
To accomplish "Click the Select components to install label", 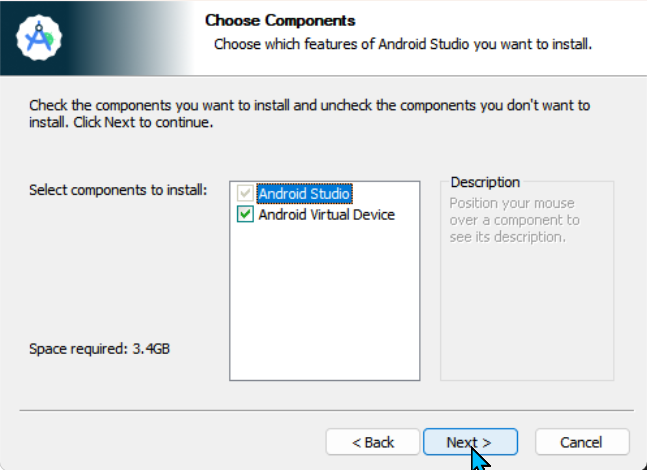I will tap(118, 190).
